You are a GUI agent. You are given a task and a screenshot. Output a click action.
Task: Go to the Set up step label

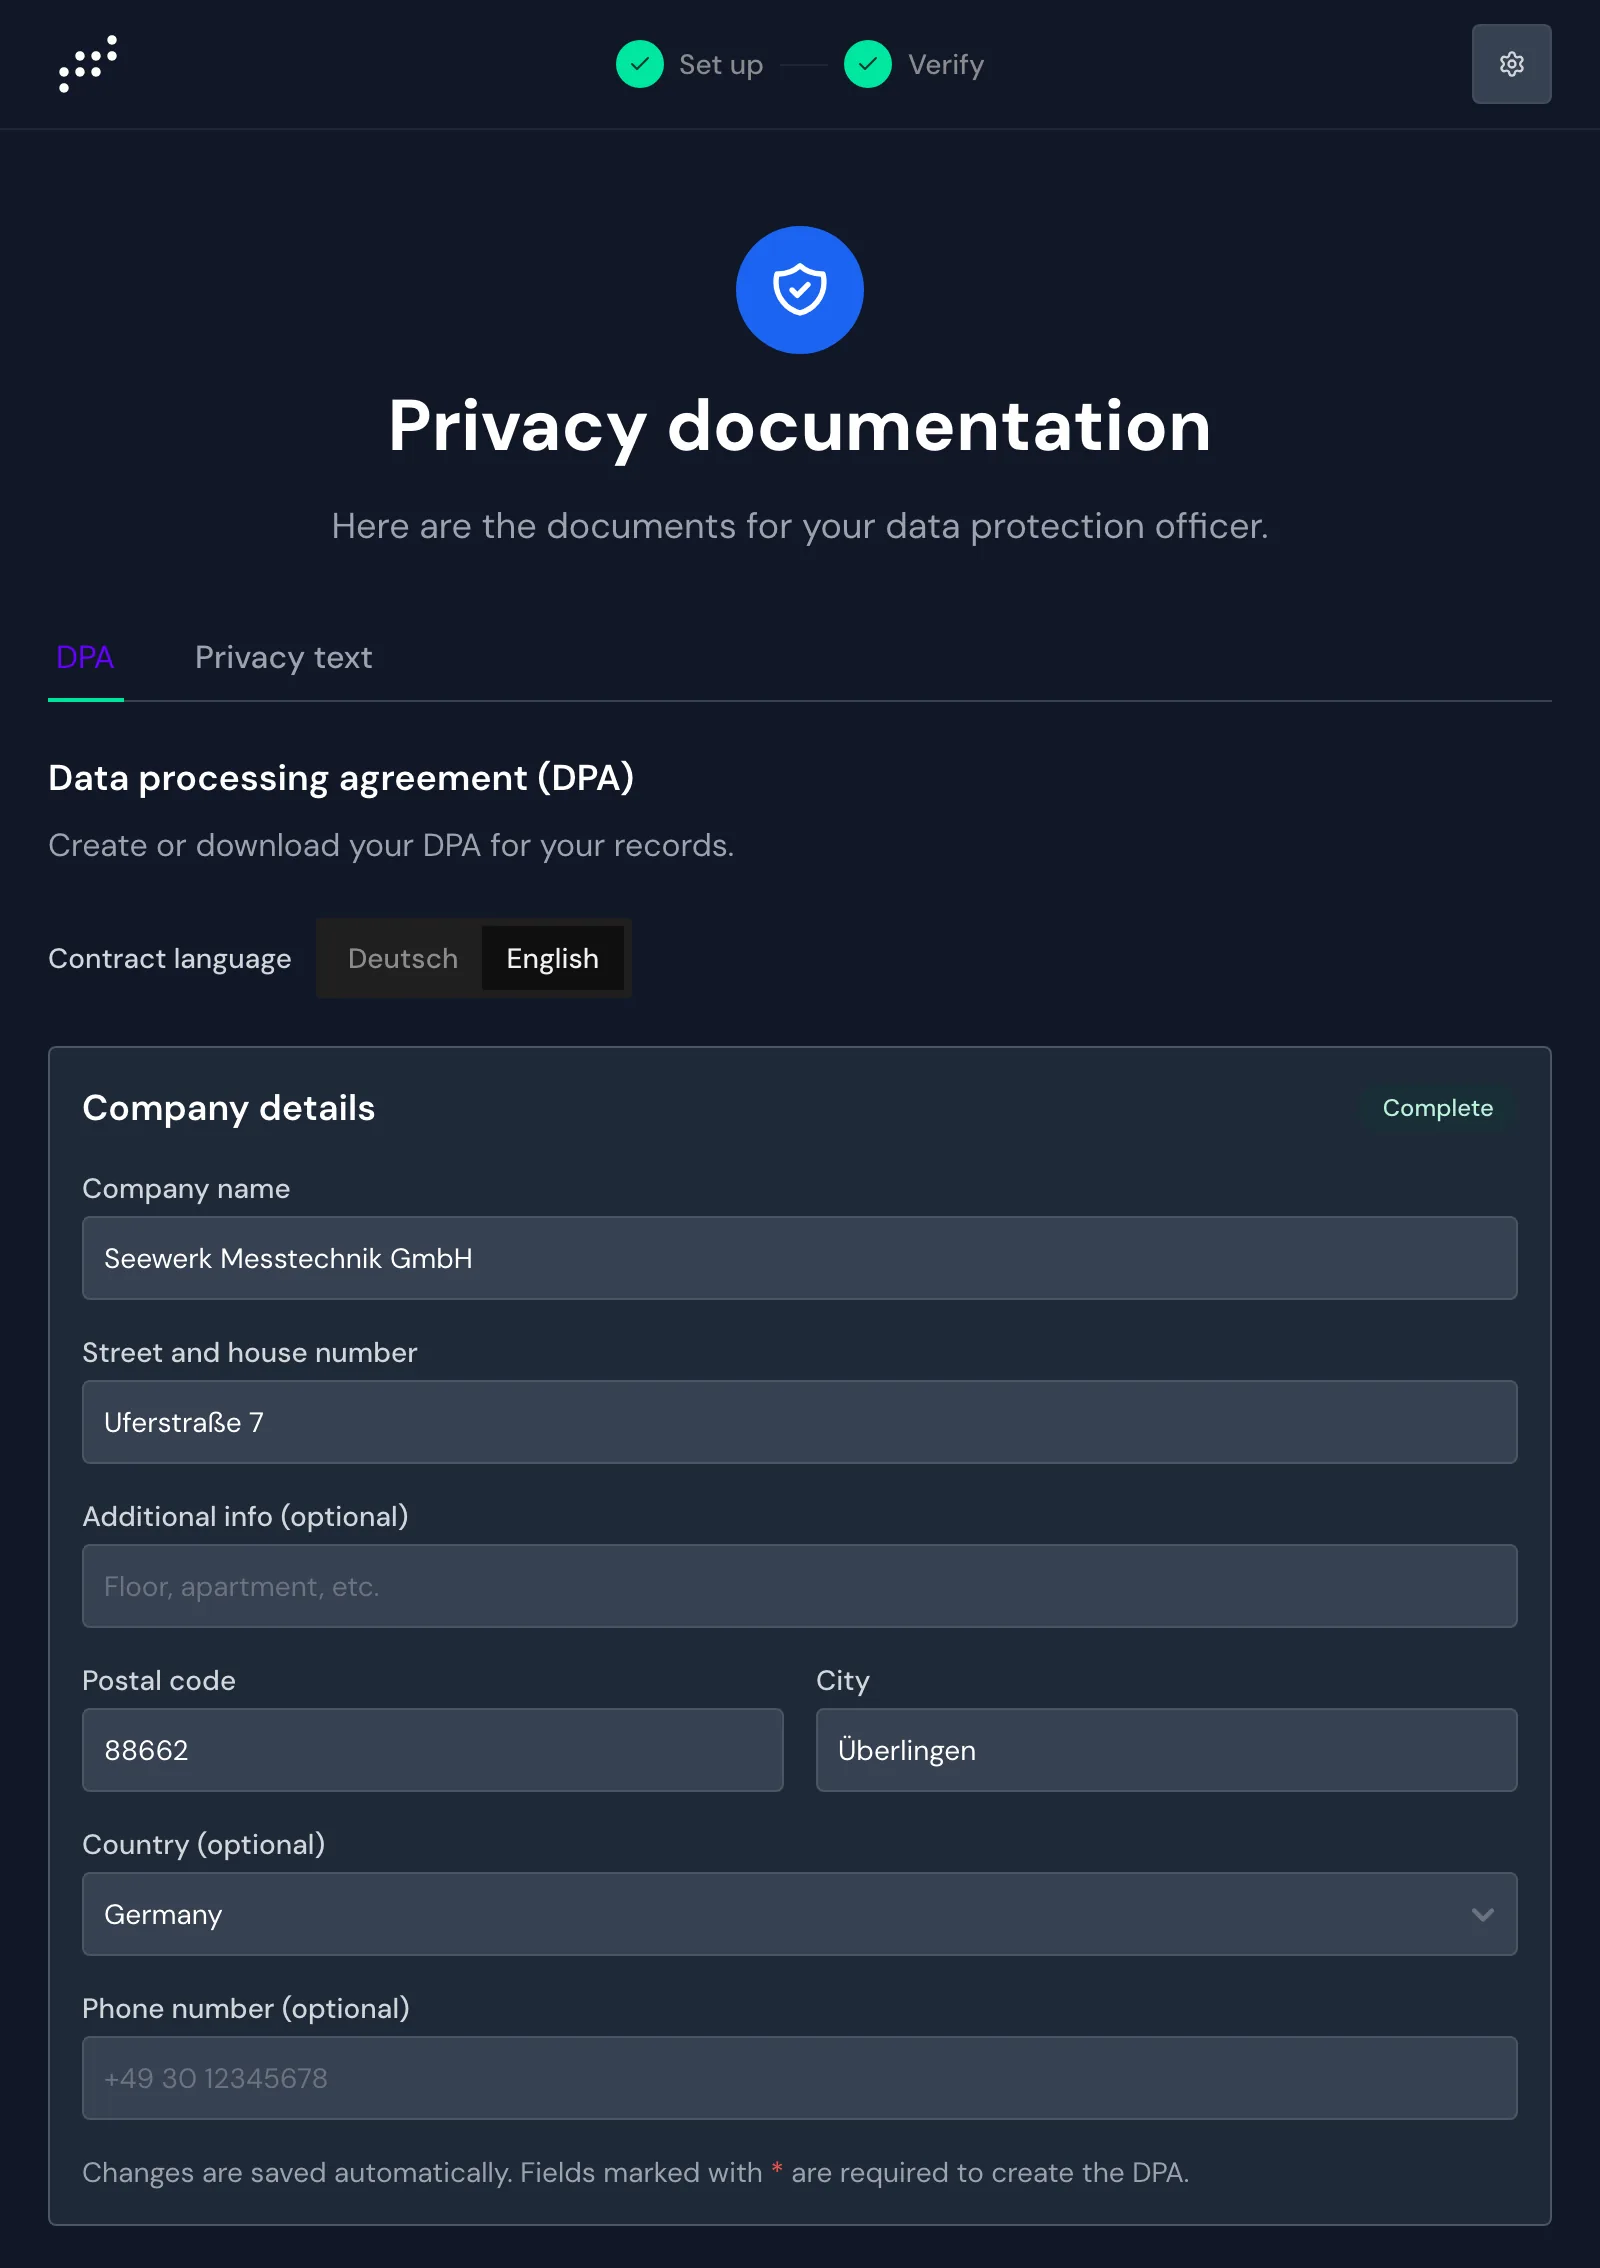[721, 65]
